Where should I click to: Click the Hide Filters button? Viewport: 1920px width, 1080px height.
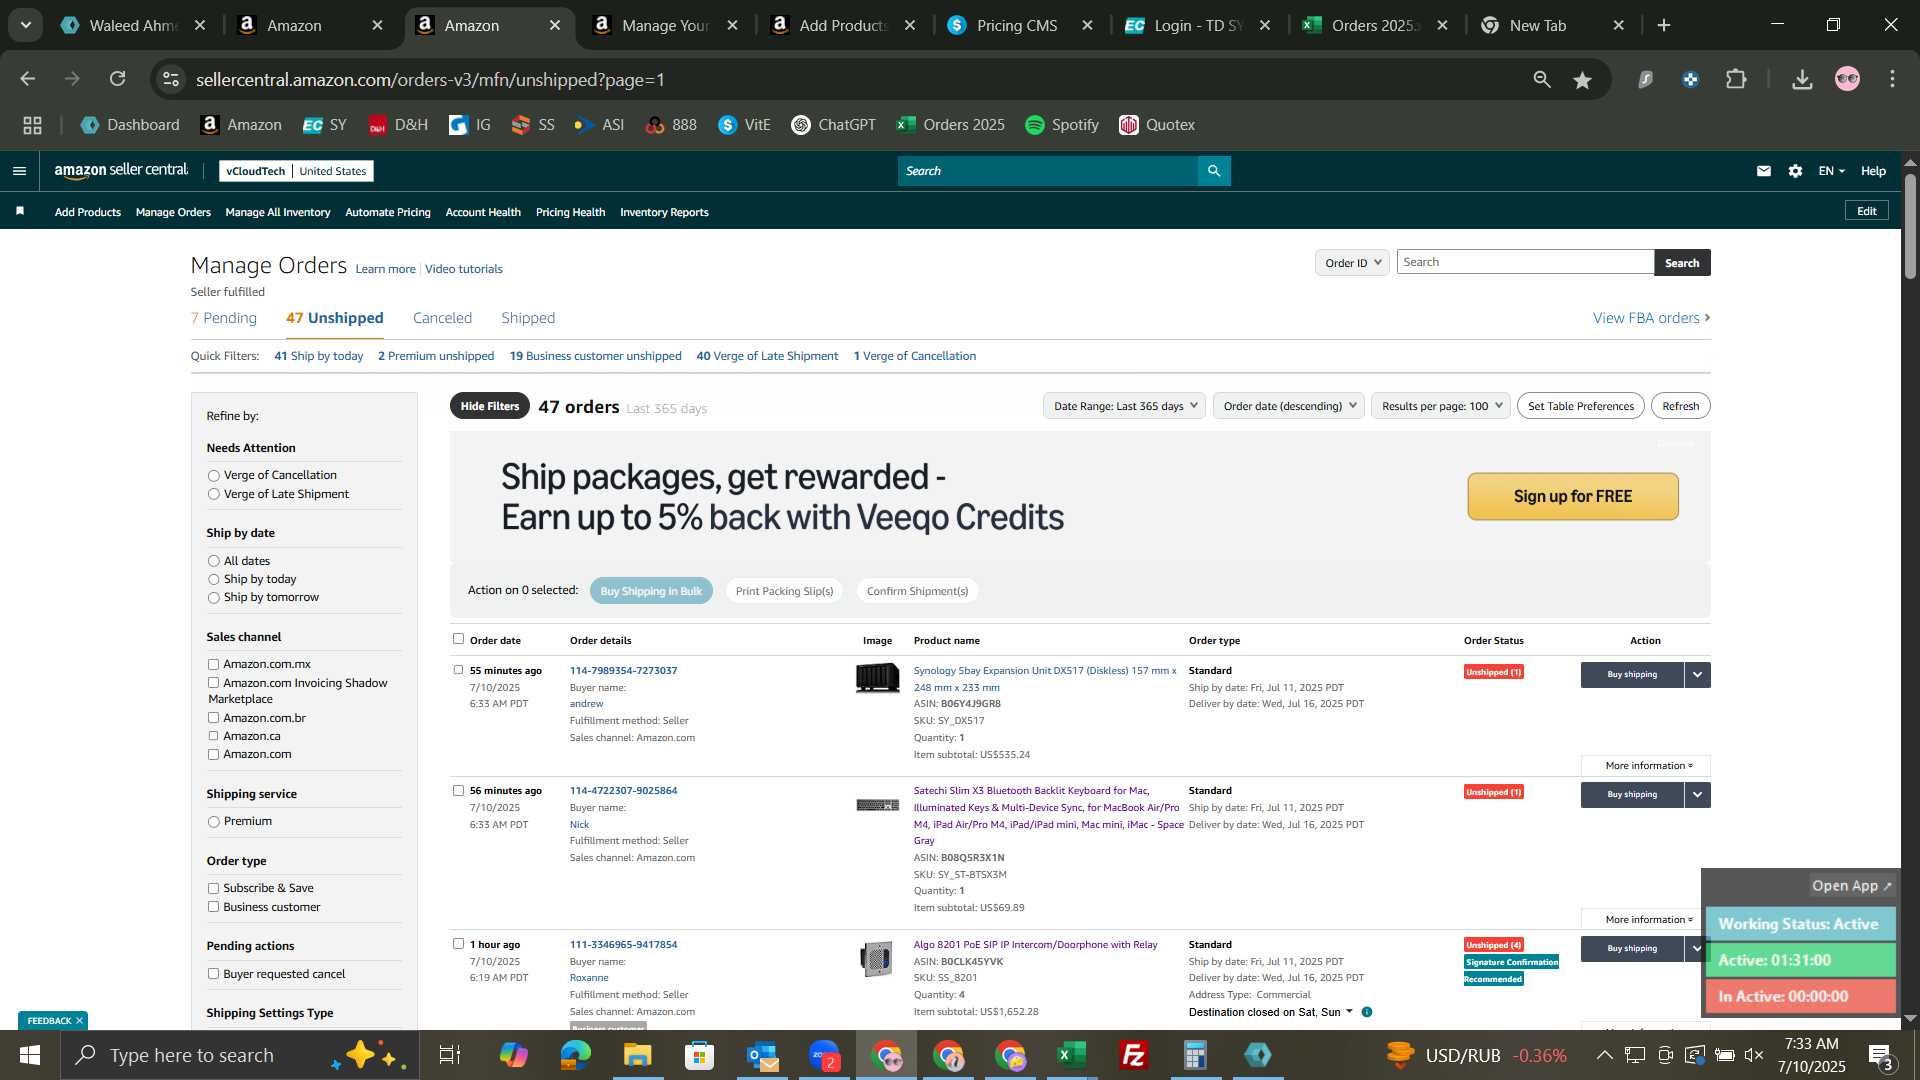coord(490,406)
